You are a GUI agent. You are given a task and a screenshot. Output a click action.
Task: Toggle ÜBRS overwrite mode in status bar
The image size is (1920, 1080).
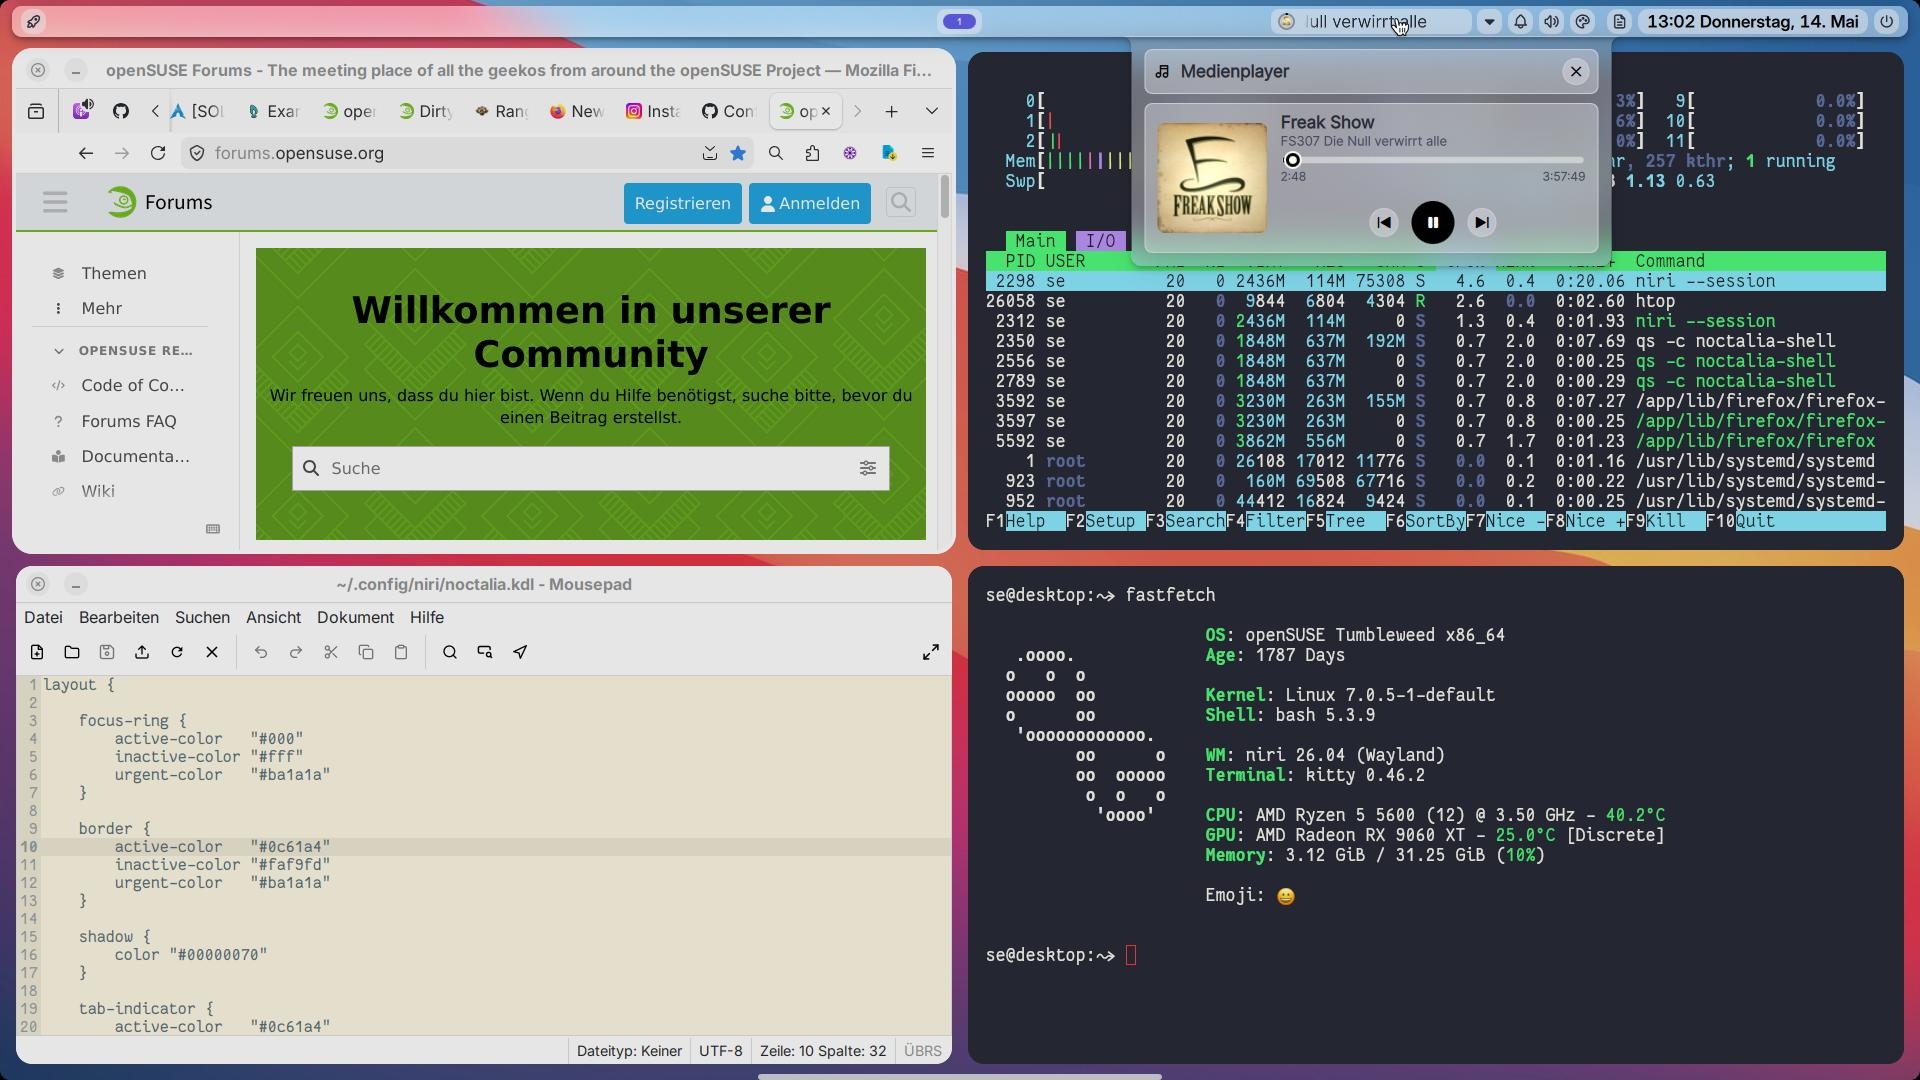click(x=922, y=1051)
